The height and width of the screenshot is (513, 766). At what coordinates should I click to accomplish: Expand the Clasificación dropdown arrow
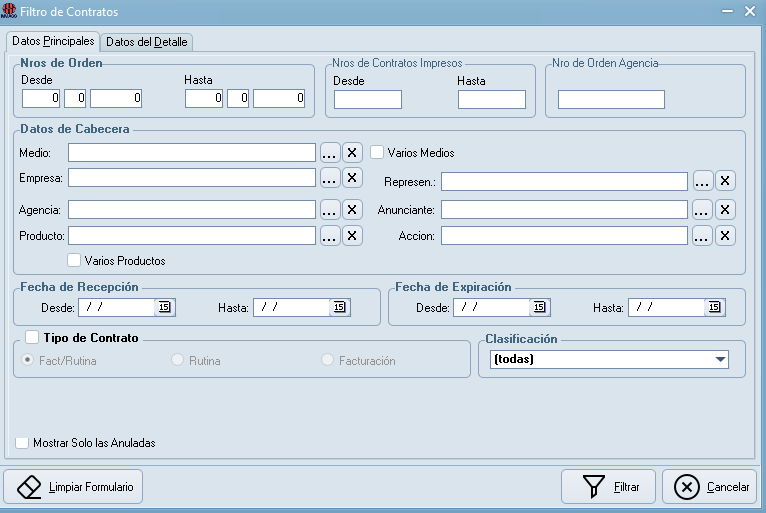(x=720, y=360)
